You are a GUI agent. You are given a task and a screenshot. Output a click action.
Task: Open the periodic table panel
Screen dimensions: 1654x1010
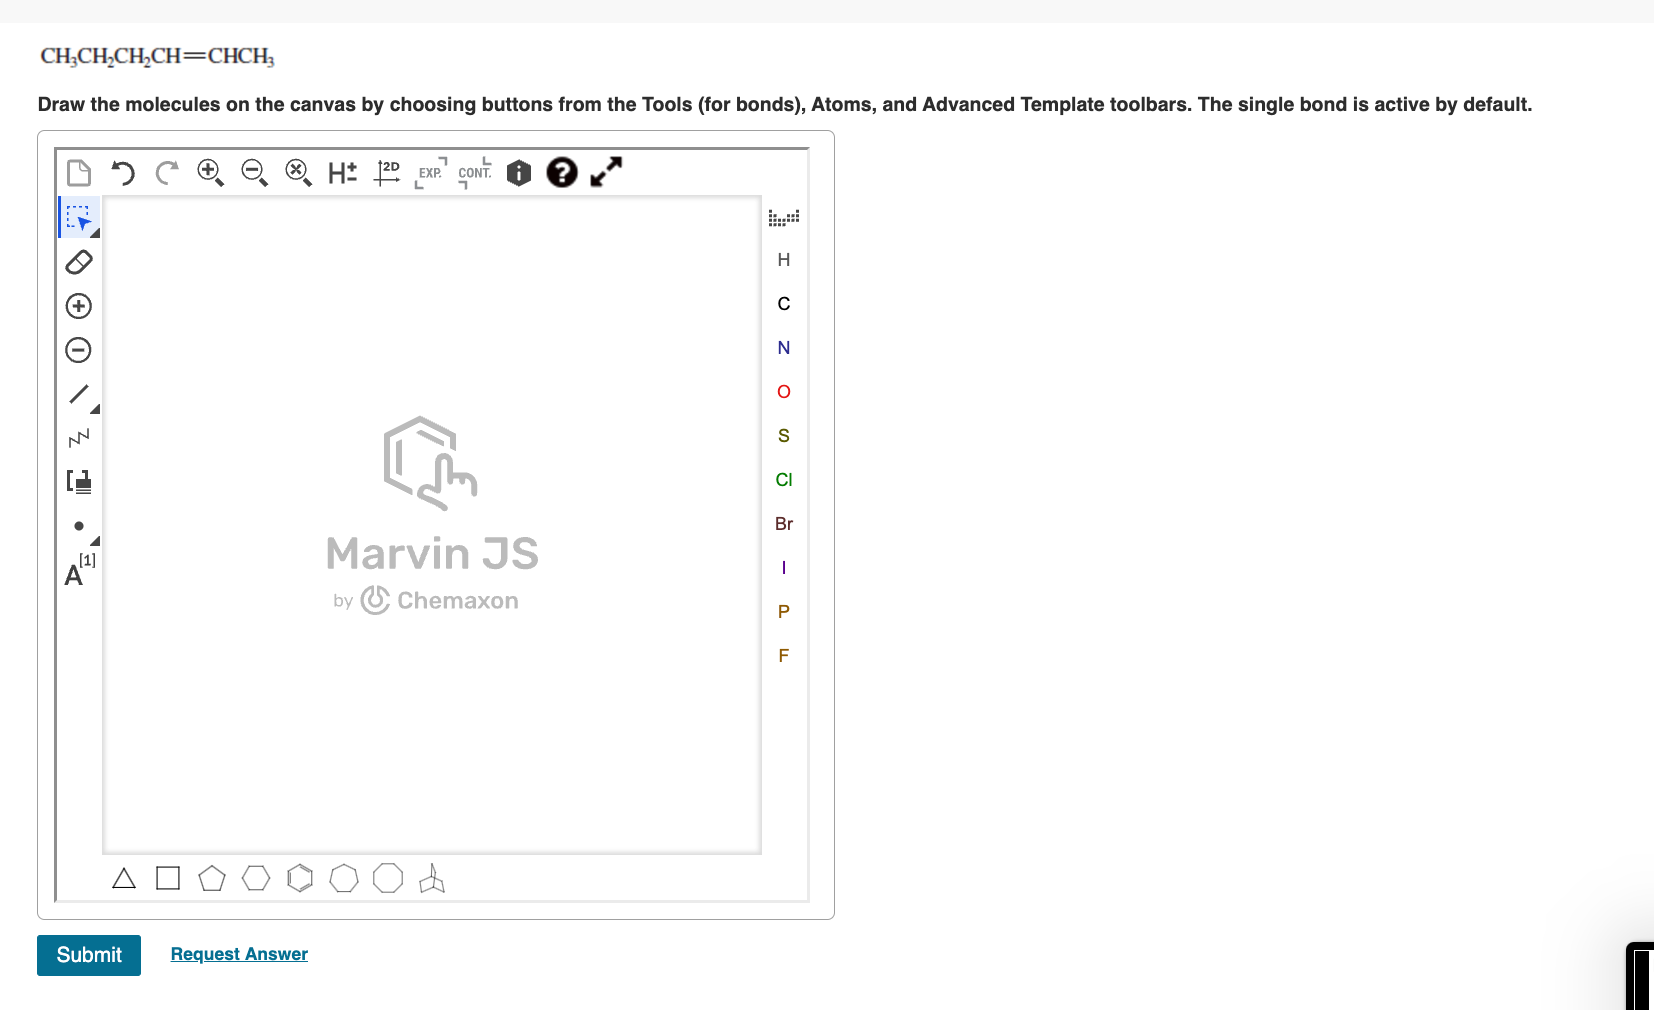(x=784, y=217)
